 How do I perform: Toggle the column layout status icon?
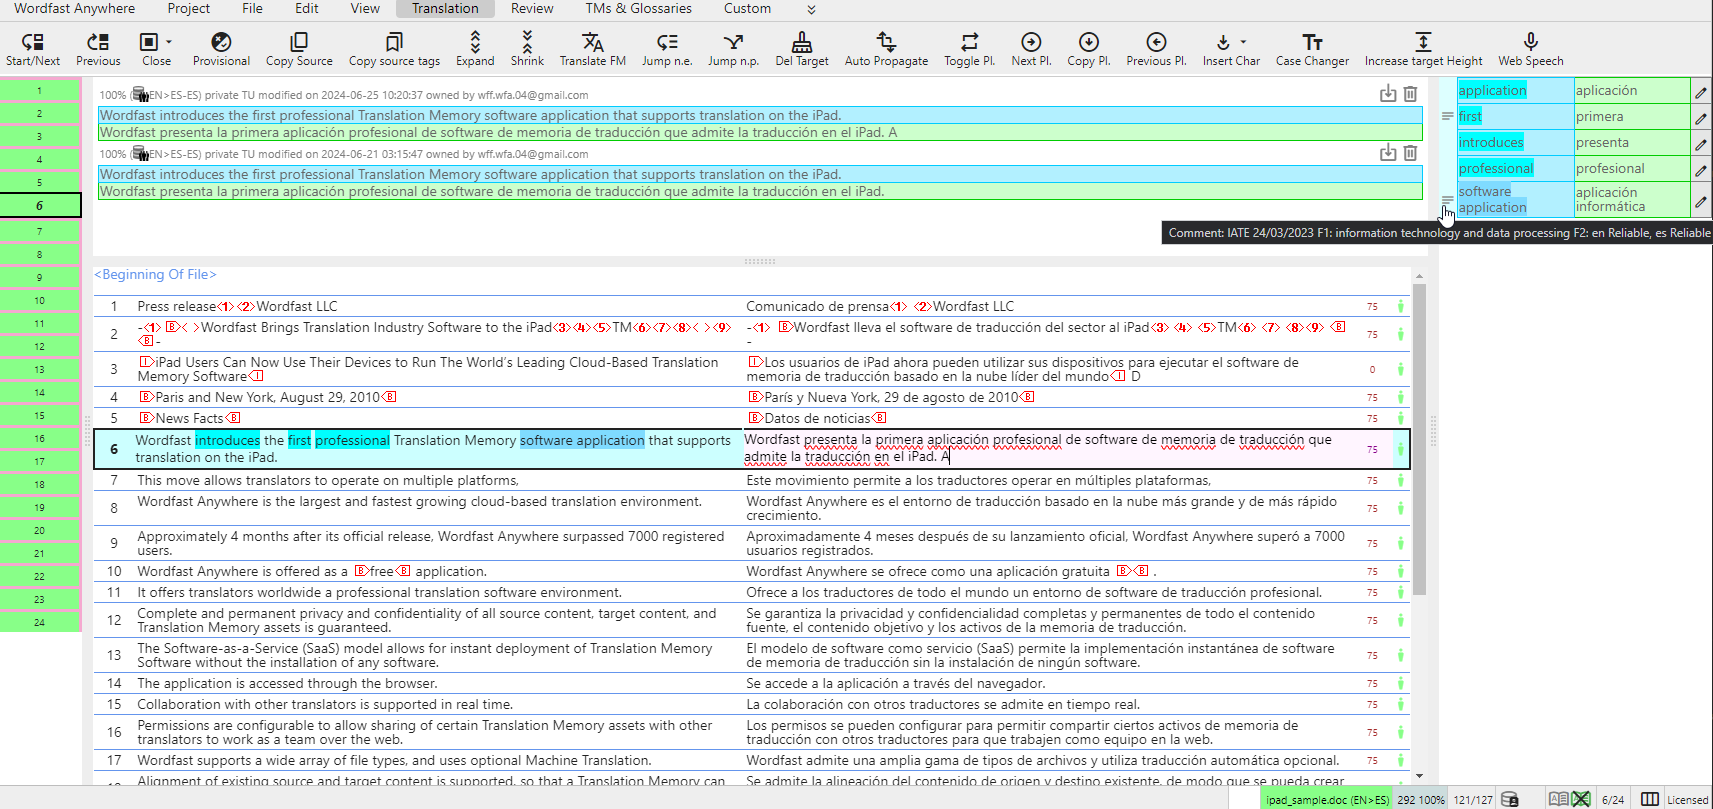[x=1650, y=799]
